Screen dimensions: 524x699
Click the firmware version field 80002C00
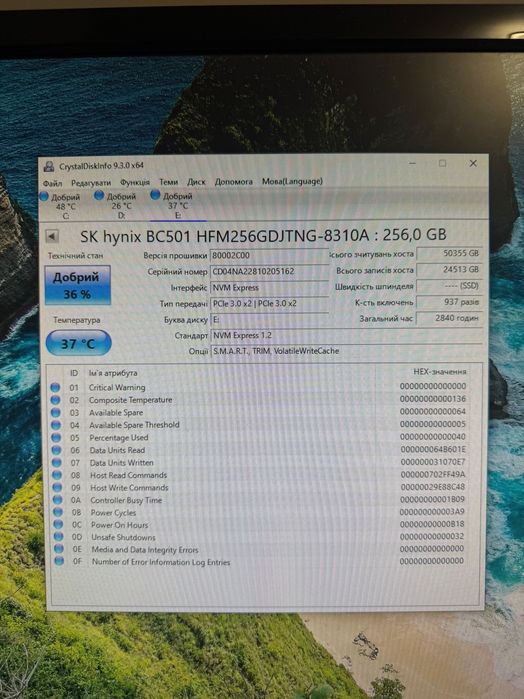[269, 255]
